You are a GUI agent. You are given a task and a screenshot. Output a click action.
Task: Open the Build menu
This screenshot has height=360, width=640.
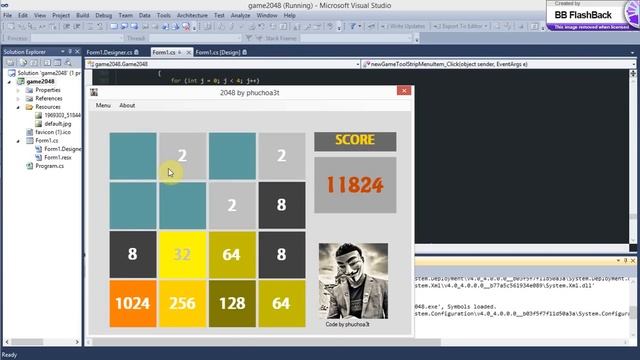coord(82,16)
